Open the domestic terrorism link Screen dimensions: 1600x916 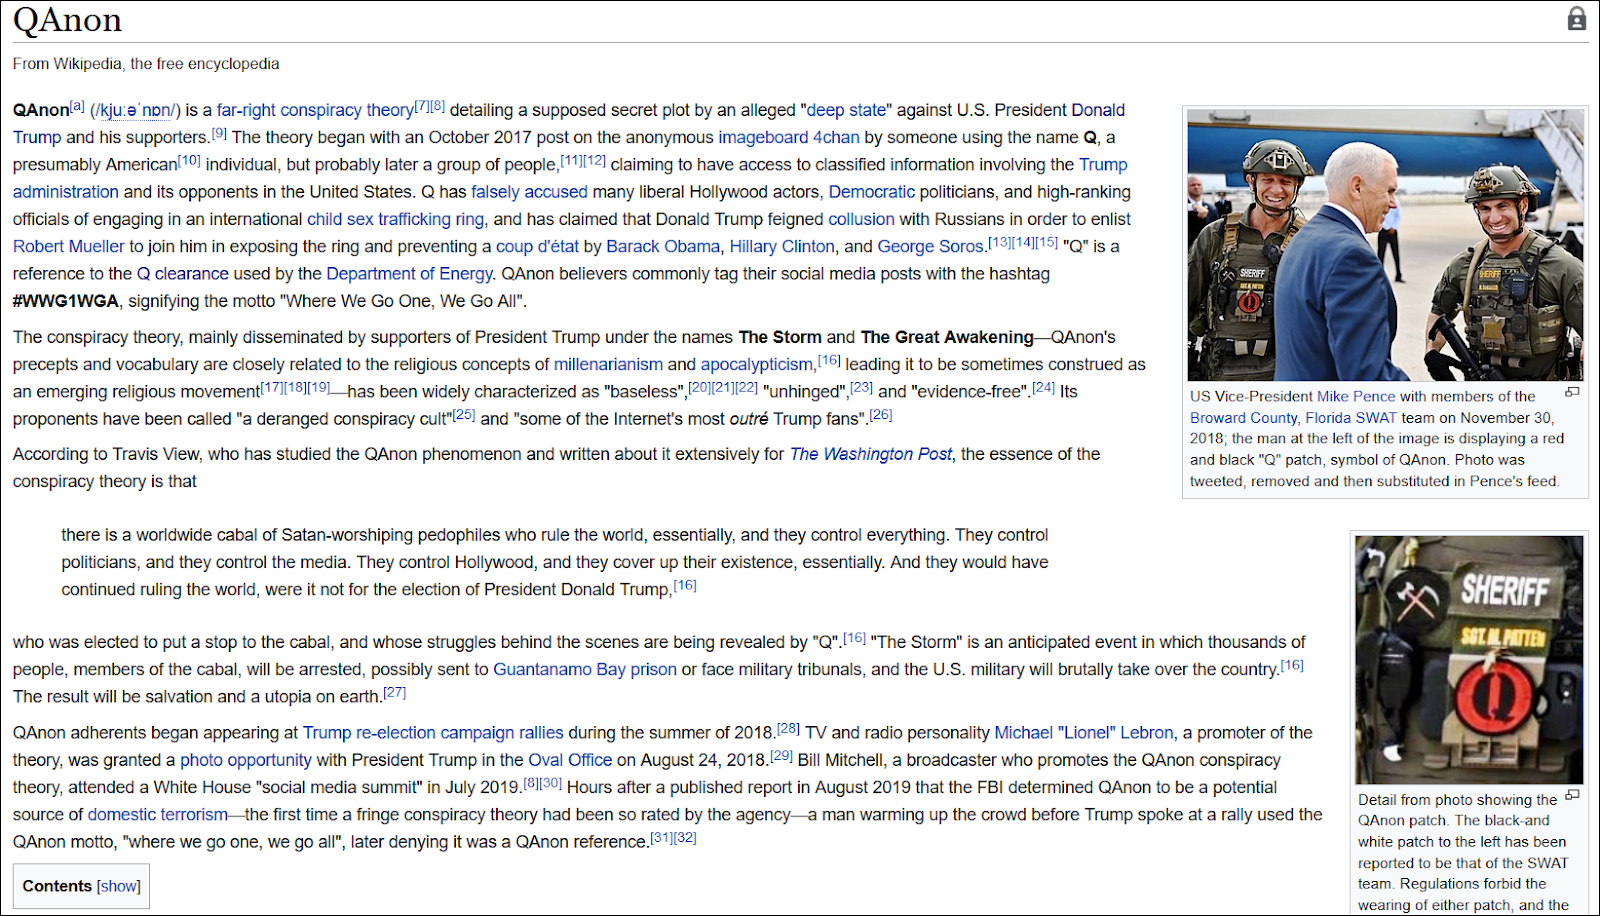tap(158, 815)
